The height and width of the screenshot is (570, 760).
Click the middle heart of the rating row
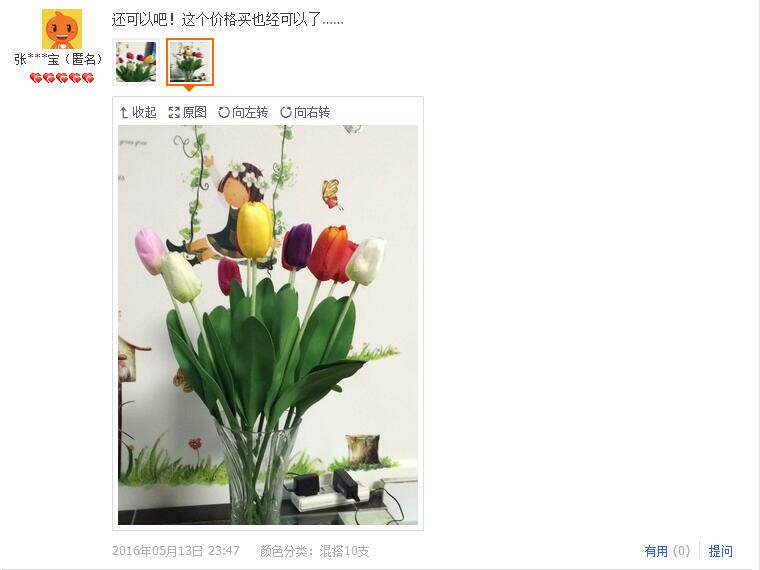click(x=62, y=78)
